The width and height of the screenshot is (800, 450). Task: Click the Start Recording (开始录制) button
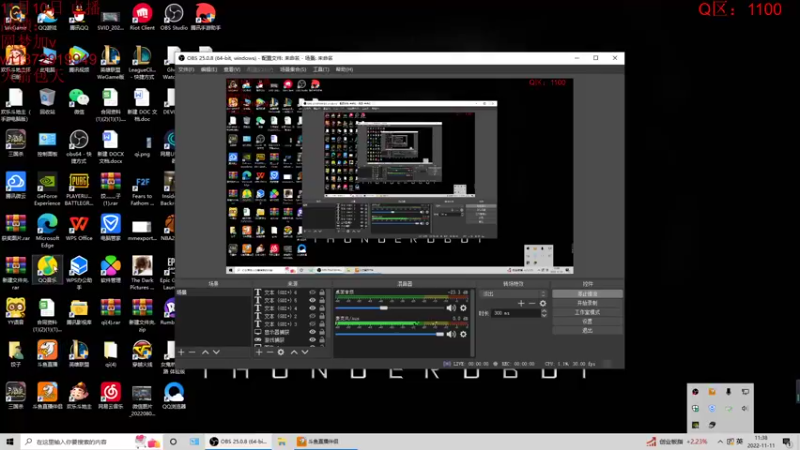click(x=587, y=303)
